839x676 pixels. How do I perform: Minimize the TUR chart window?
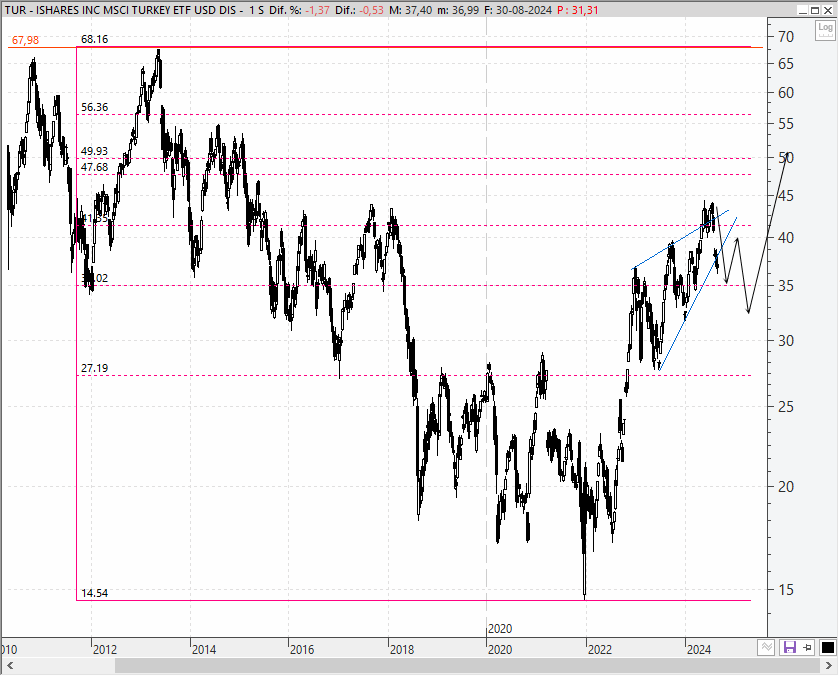[x=802, y=10]
